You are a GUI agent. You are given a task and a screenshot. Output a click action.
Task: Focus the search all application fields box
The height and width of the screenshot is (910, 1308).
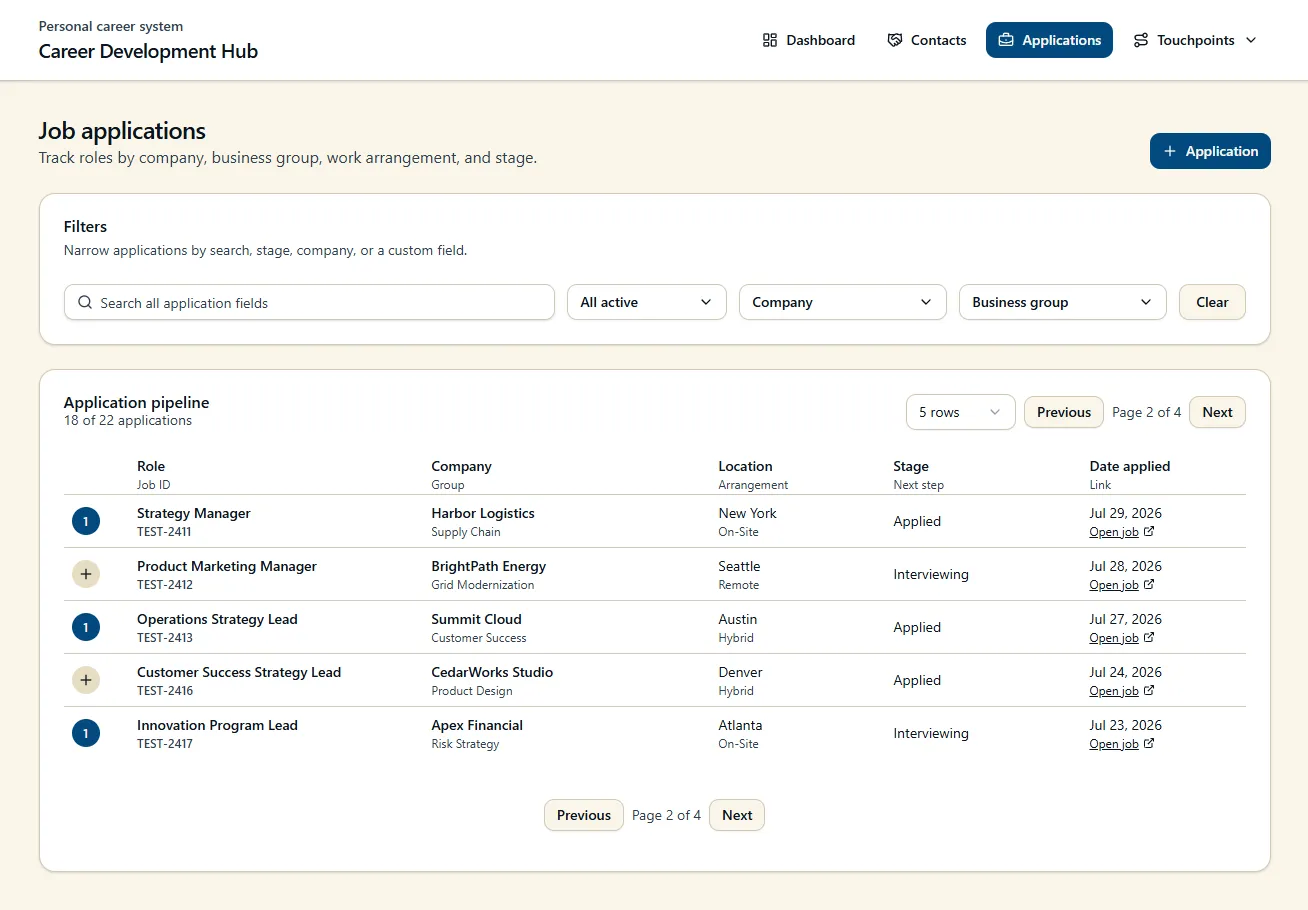click(309, 302)
